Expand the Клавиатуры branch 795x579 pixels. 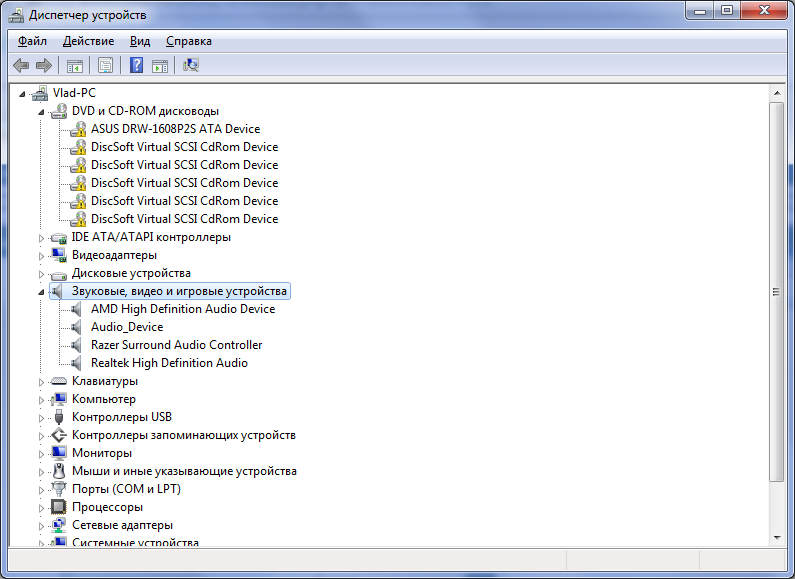point(42,382)
